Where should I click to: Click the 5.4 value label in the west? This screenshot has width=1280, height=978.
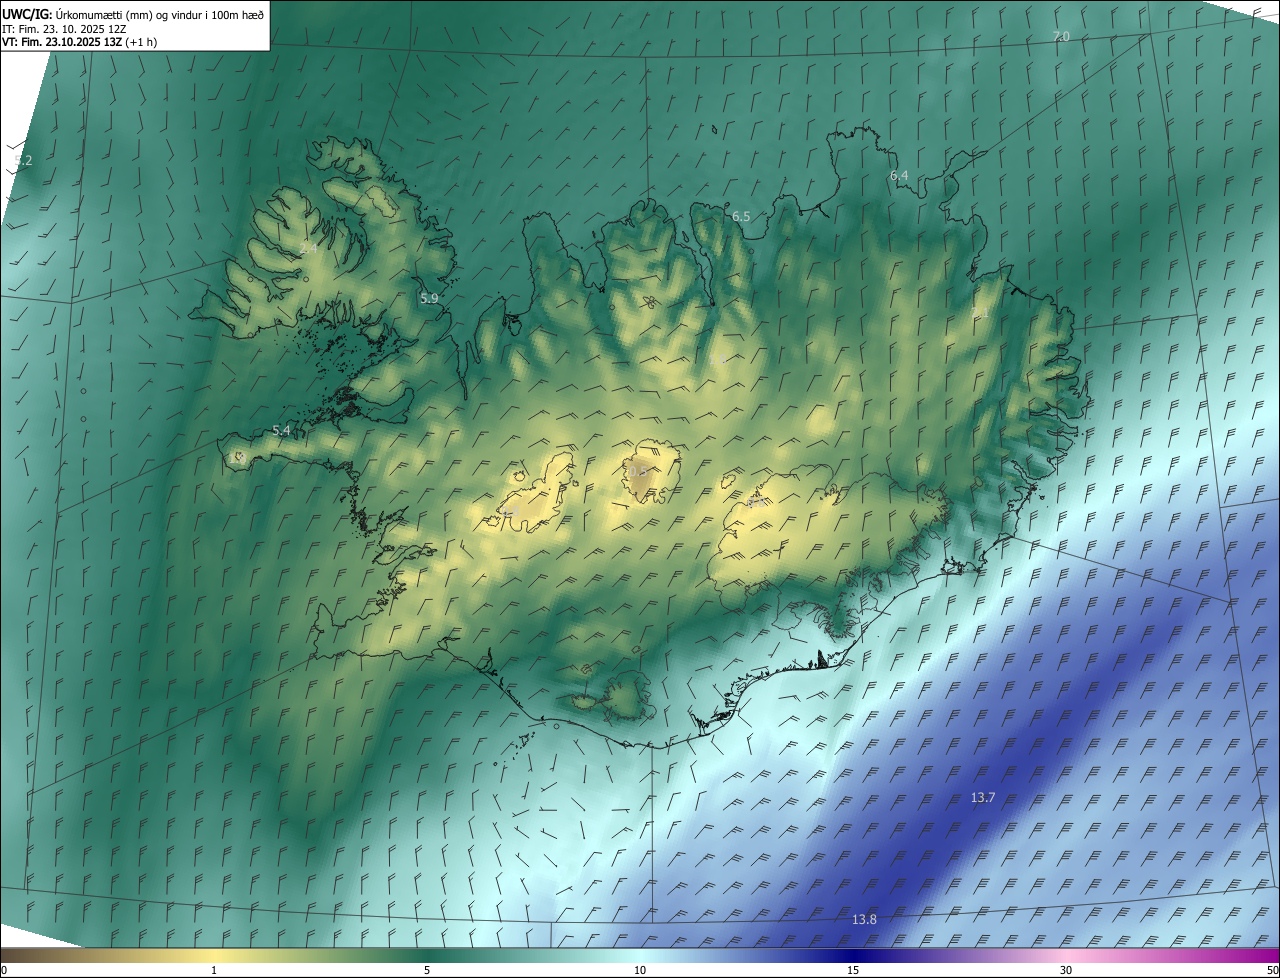[281, 430]
